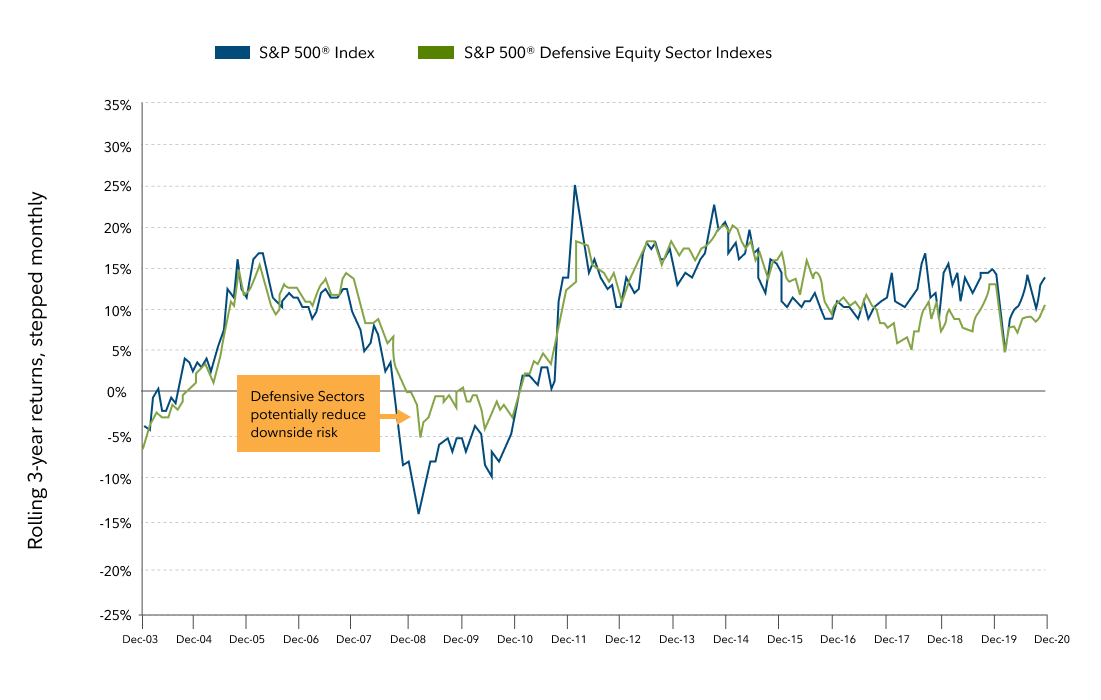The height and width of the screenshot is (700, 1101).
Task: Click the Dec-03 x-axis date label
Action: 142,638
